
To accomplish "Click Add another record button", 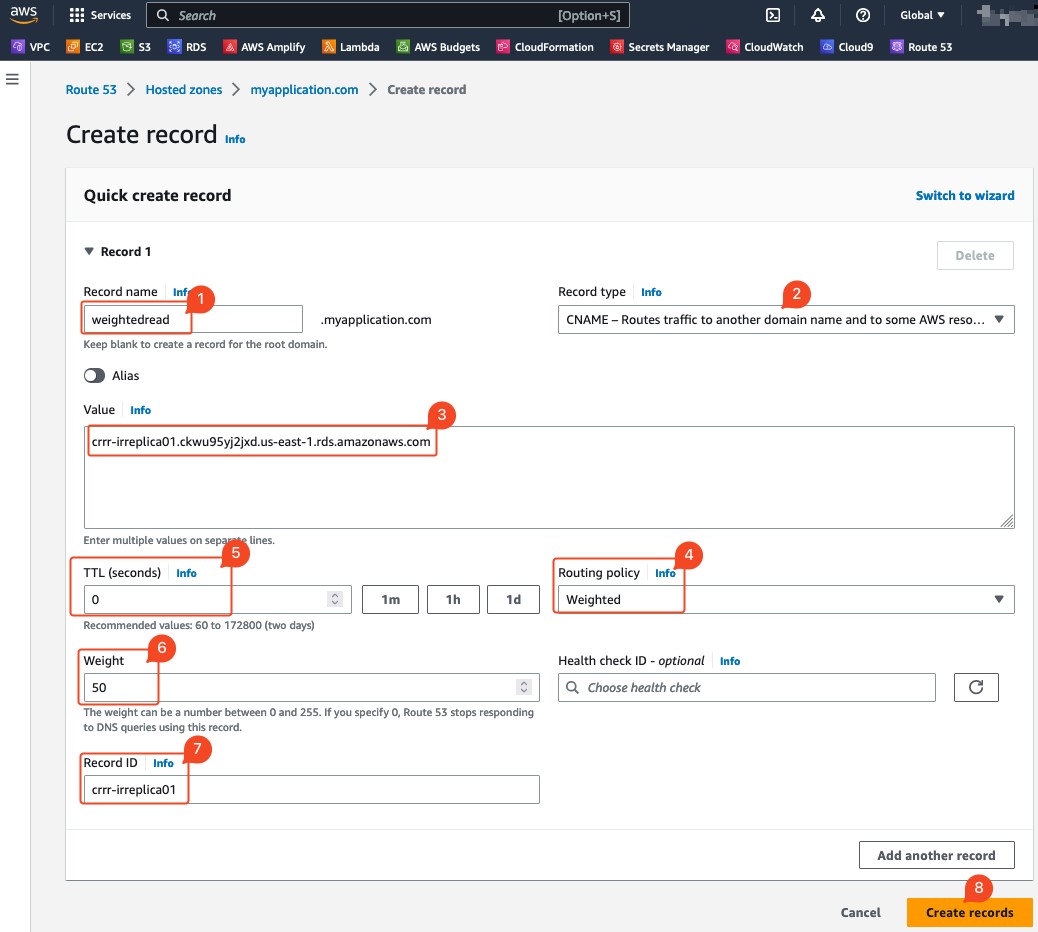I will point(936,855).
